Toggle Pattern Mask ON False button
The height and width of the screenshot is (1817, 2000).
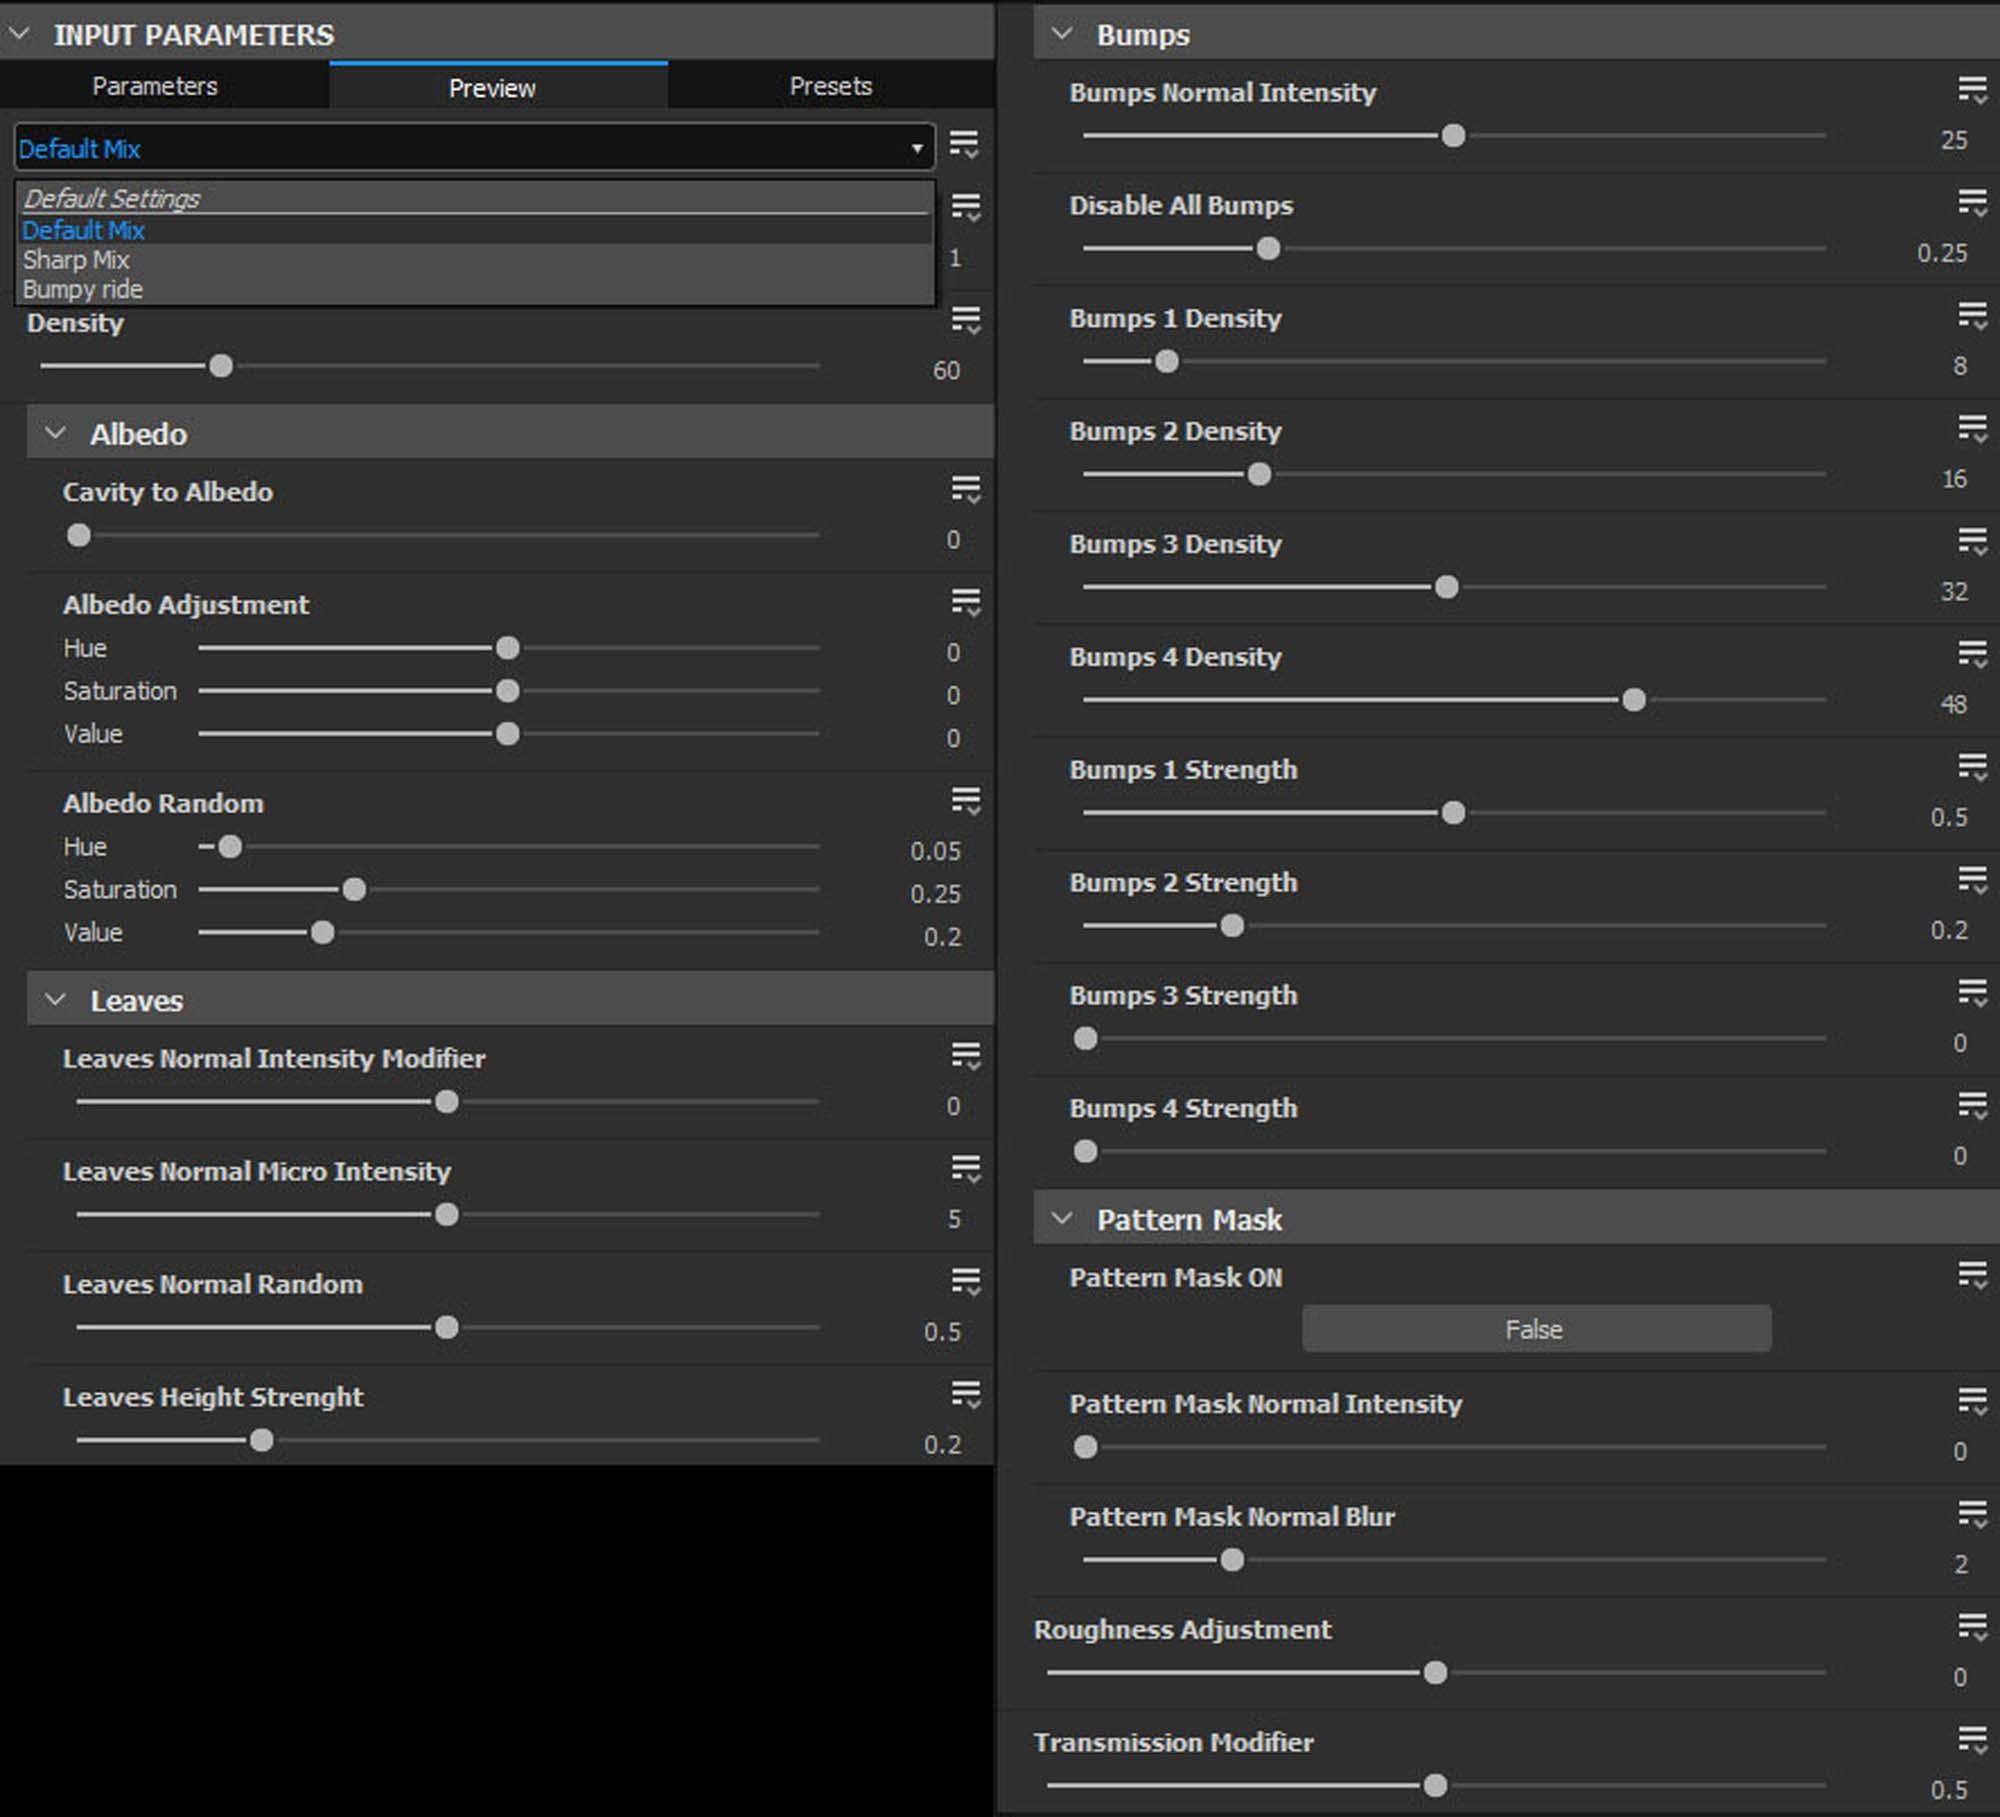click(1535, 1329)
